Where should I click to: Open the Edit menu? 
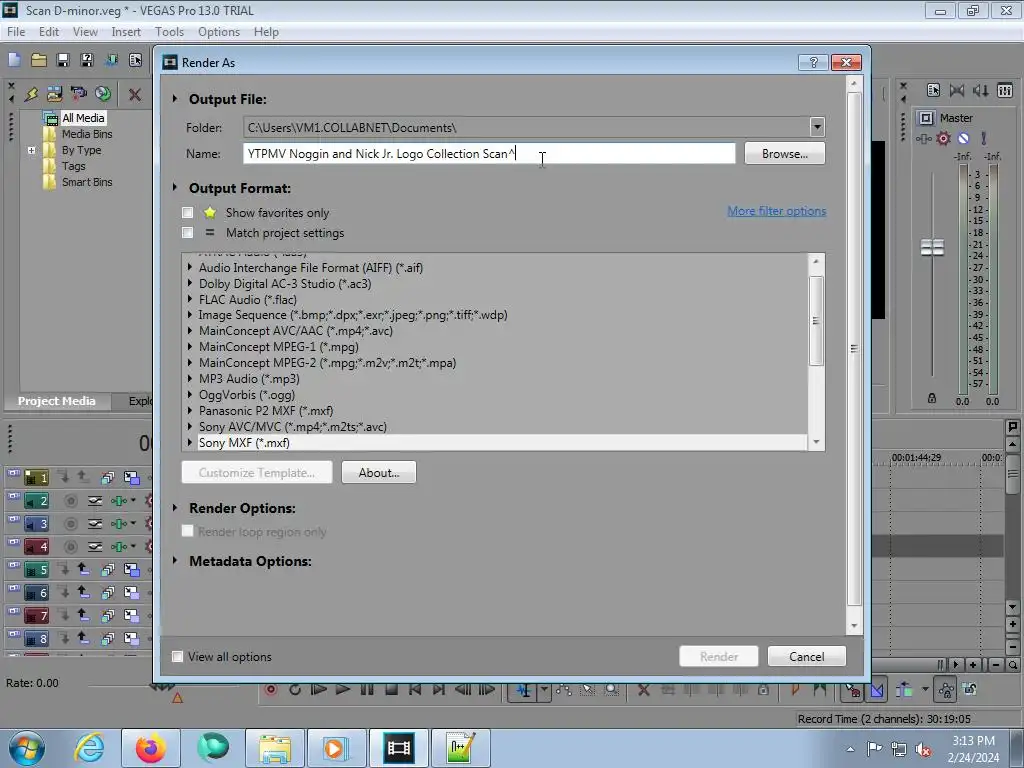[x=49, y=31]
